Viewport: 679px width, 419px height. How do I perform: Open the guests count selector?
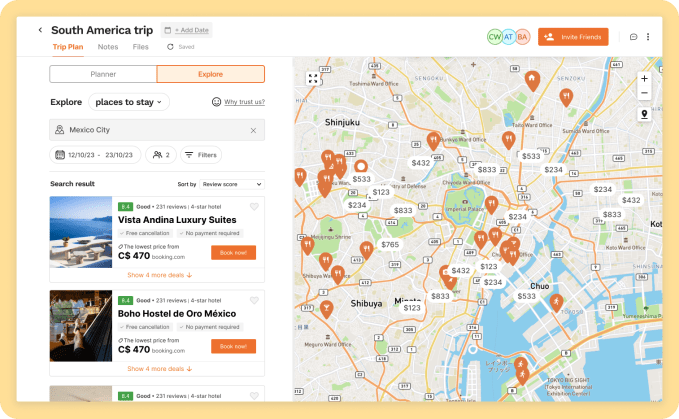[161, 155]
